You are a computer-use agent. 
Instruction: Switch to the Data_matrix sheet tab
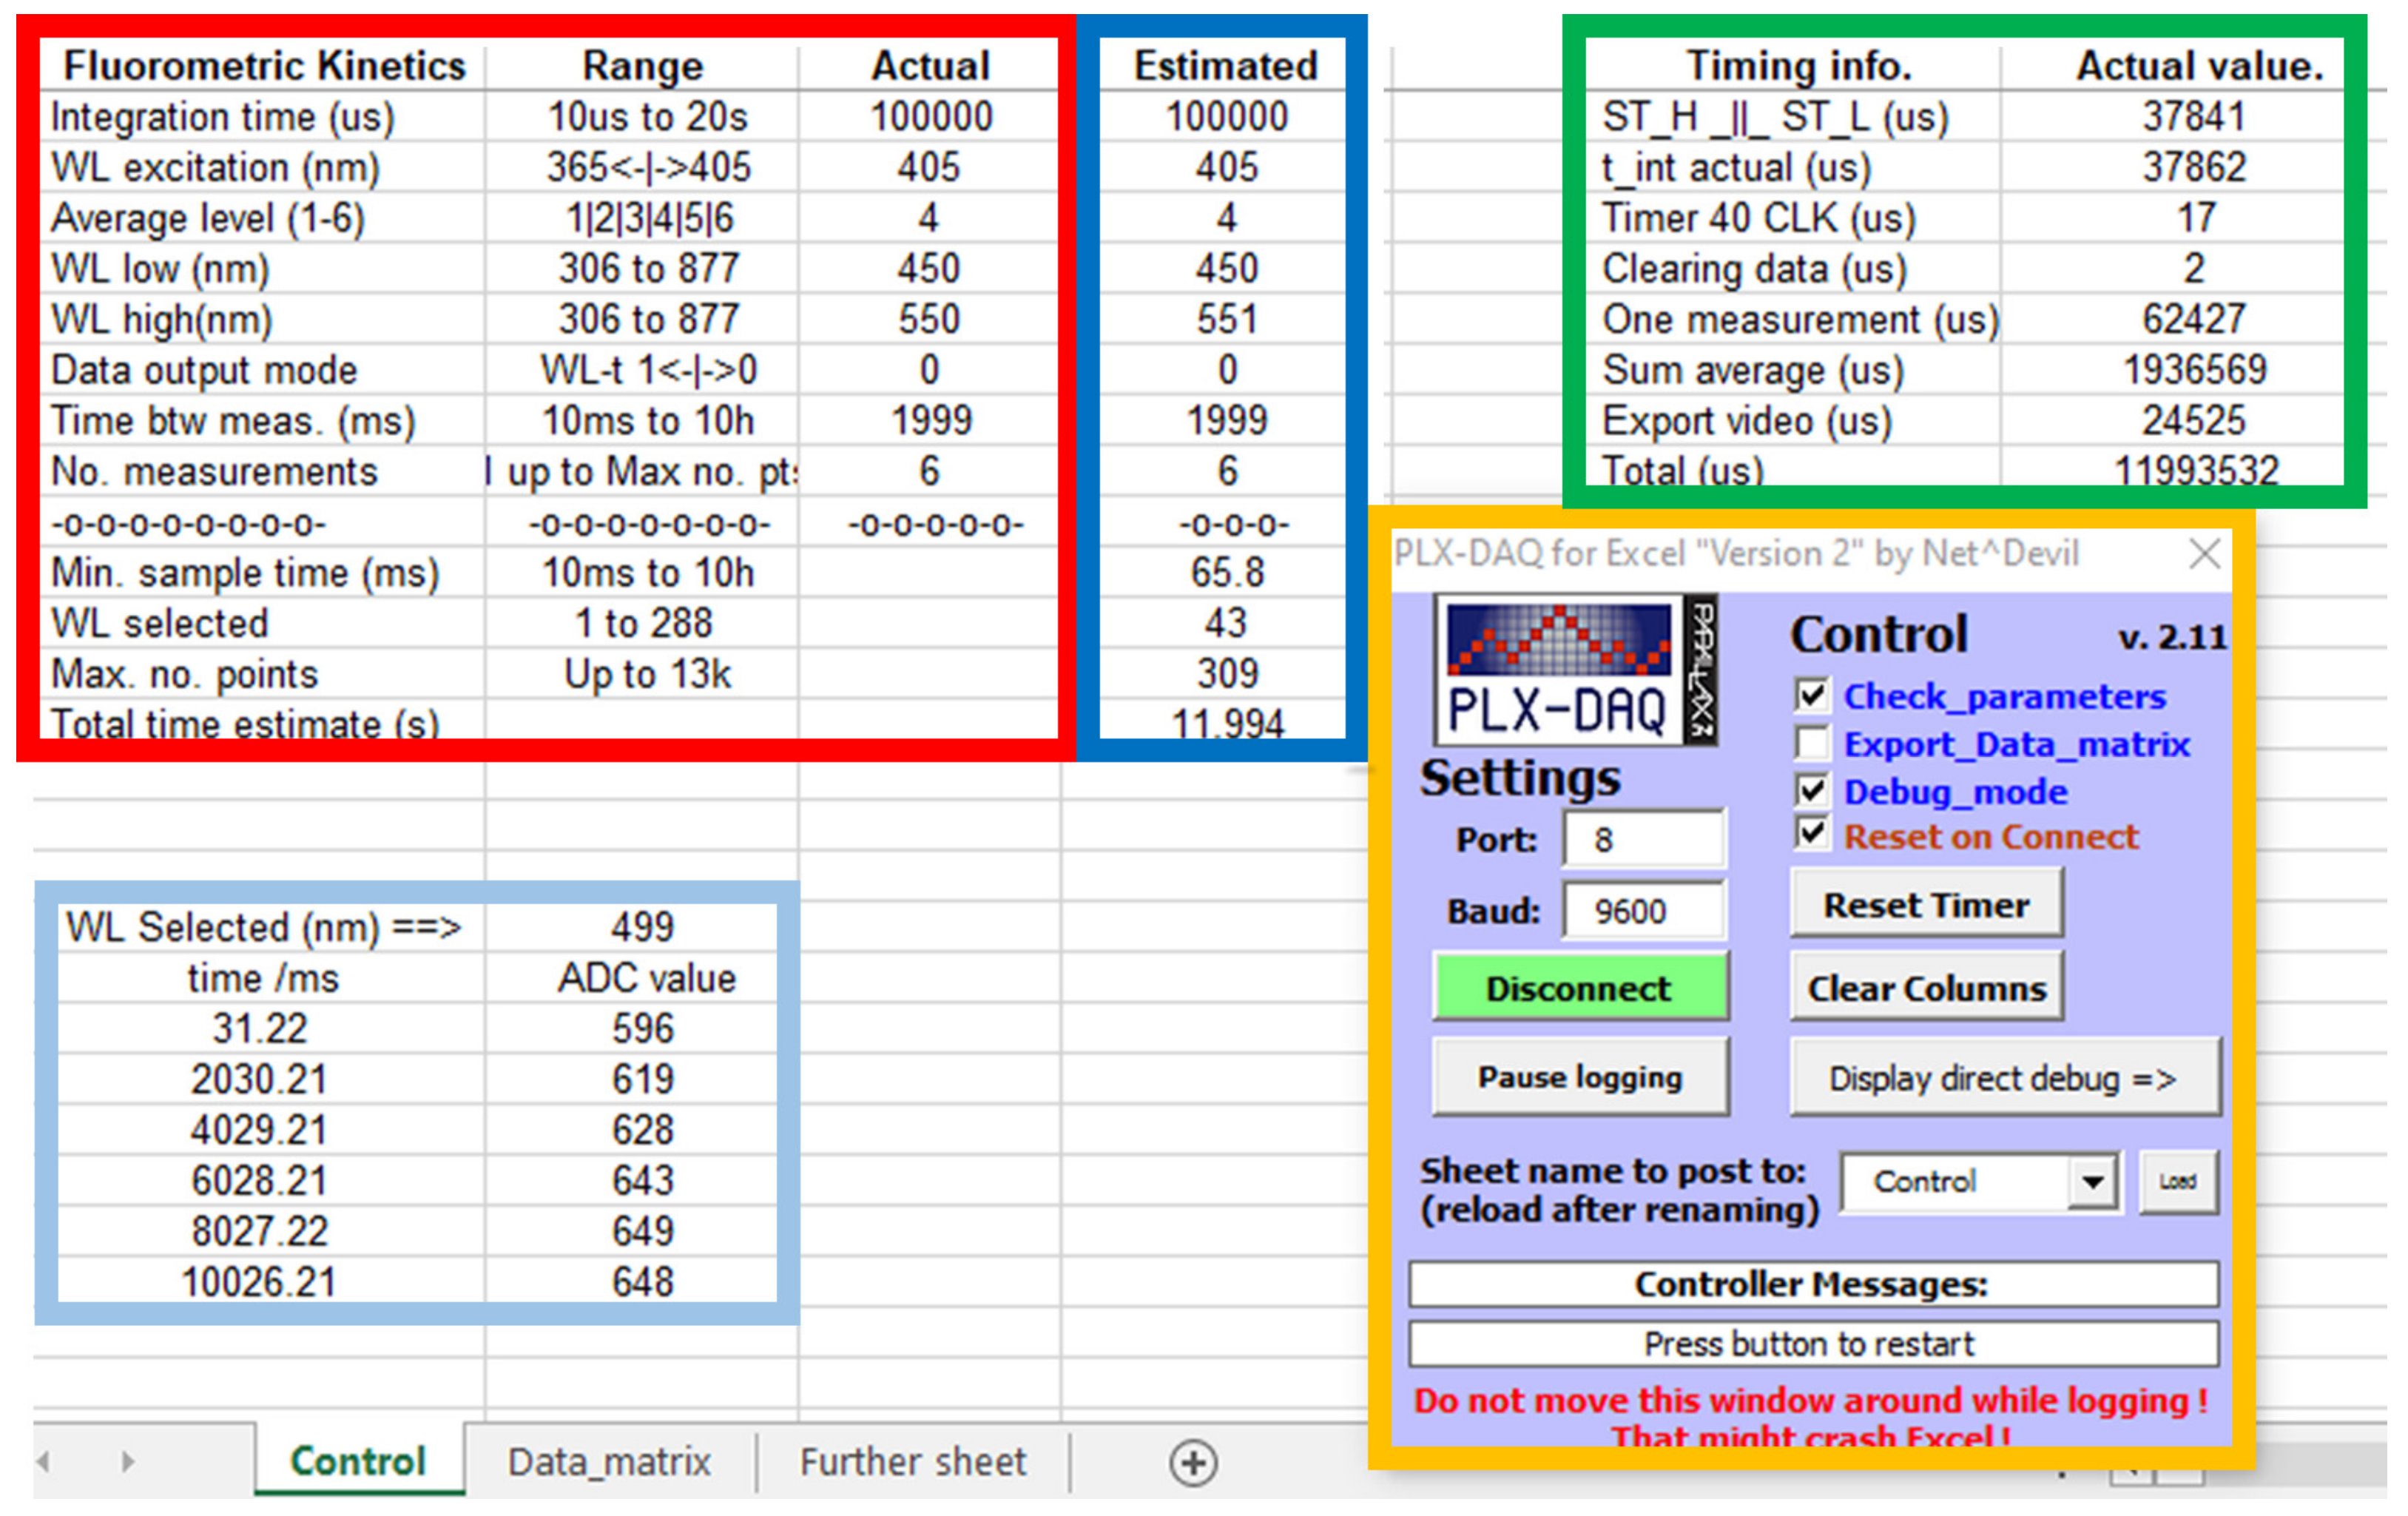coord(609,1462)
